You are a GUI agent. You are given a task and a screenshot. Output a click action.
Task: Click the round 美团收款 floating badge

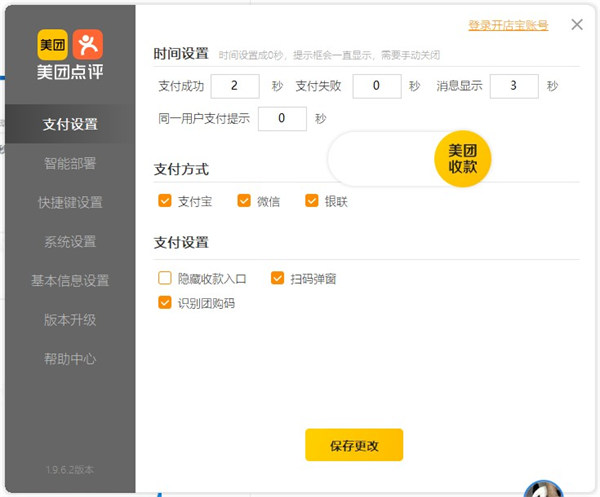tap(462, 159)
